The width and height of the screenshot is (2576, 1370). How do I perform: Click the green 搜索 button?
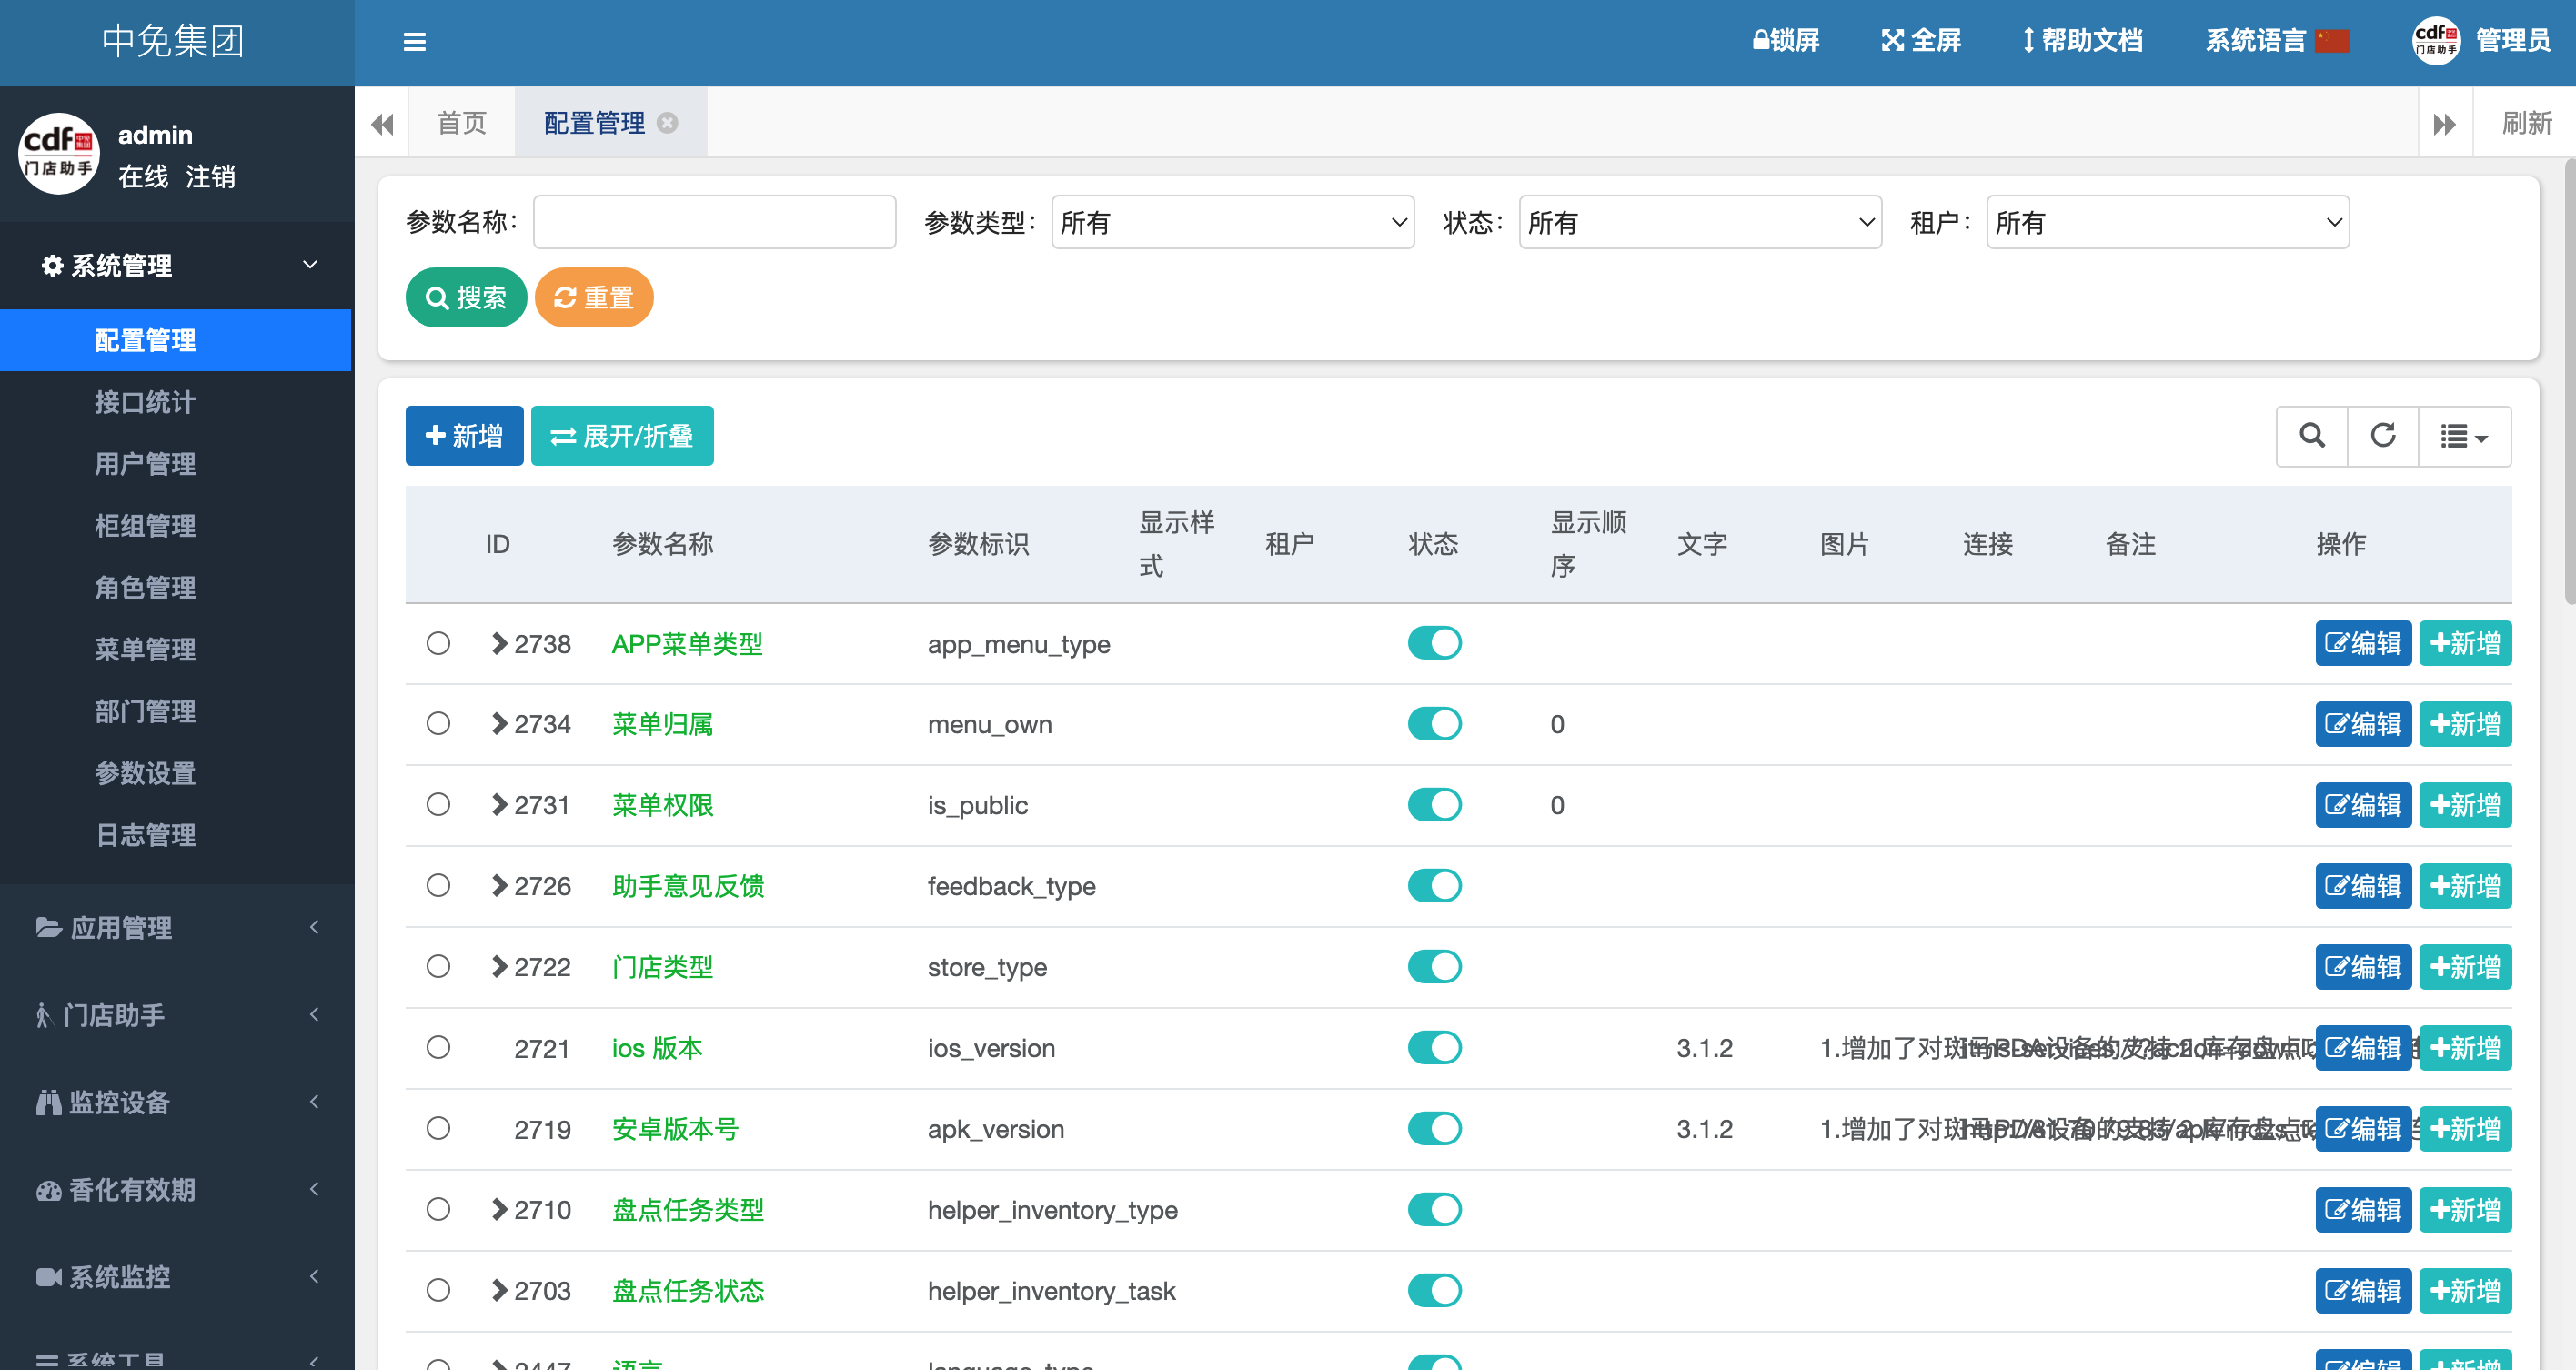pos(466,298)
